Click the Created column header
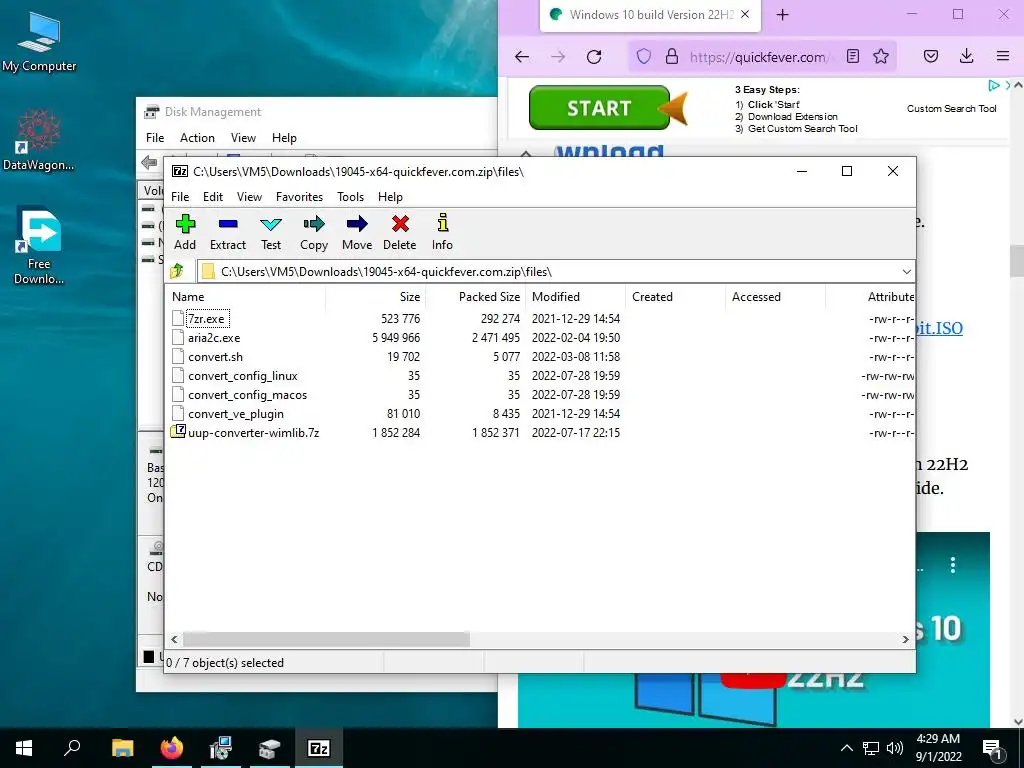The image size is (1024, 768). (675, 296)
